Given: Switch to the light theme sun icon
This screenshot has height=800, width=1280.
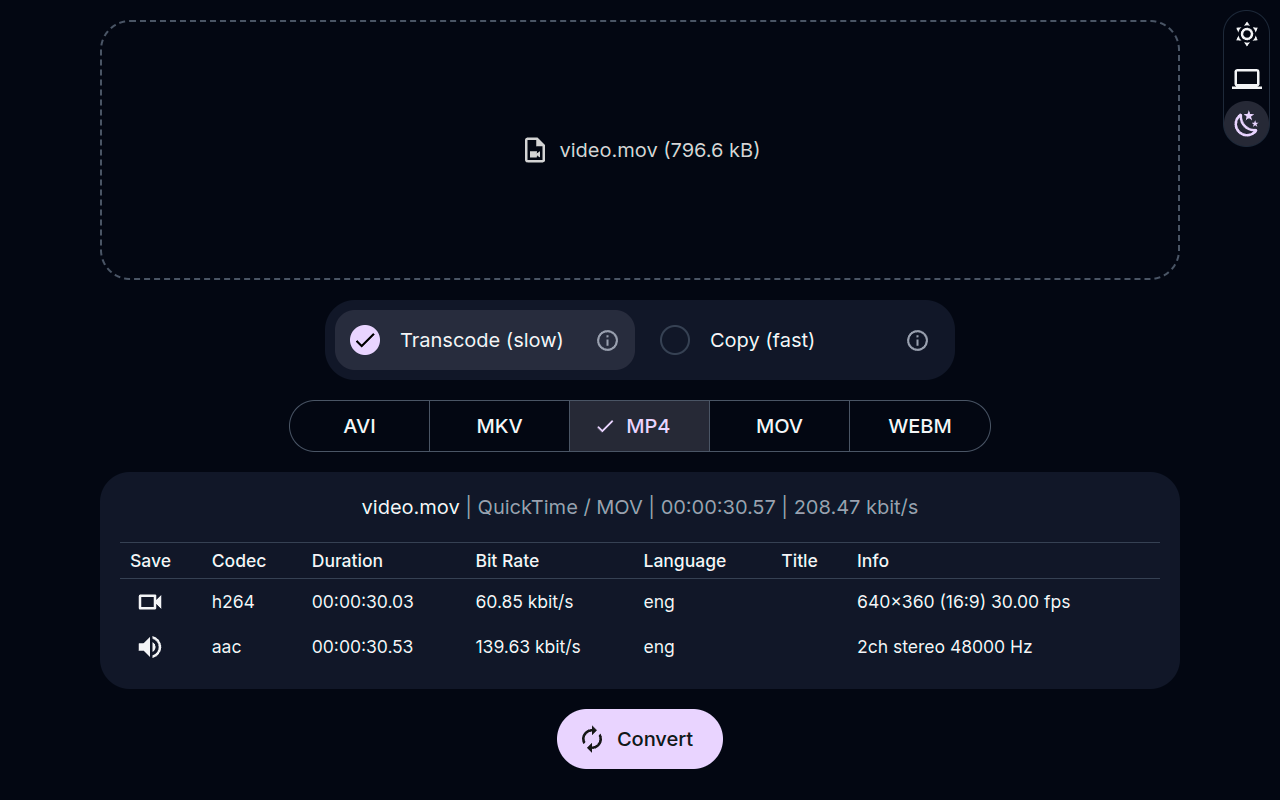Looking at the screenshot, I should point(1246,34).
